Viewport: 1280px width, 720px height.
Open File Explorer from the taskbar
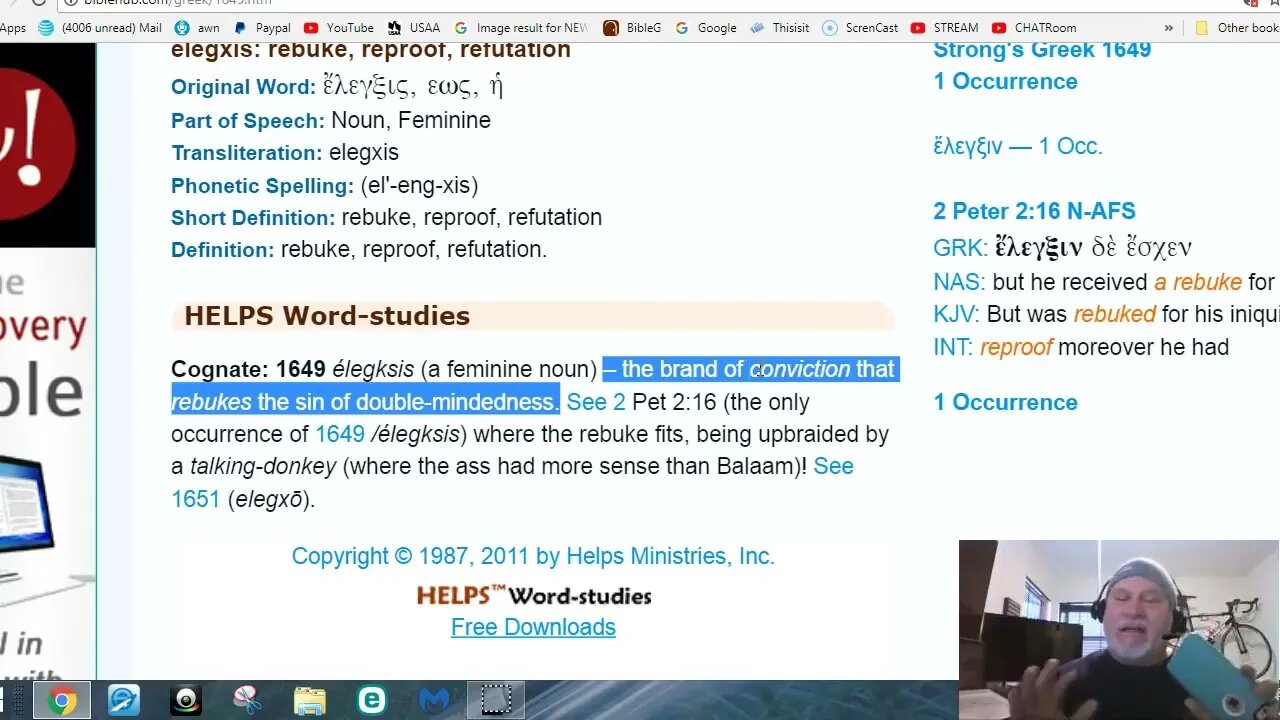[x=310, y=701]
